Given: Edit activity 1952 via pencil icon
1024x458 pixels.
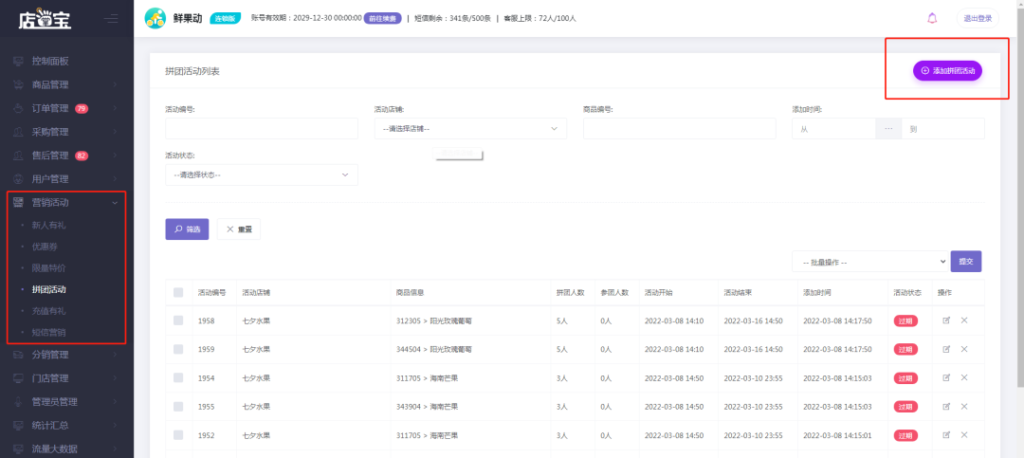Looking at the screenshot, I should point(946,435).
